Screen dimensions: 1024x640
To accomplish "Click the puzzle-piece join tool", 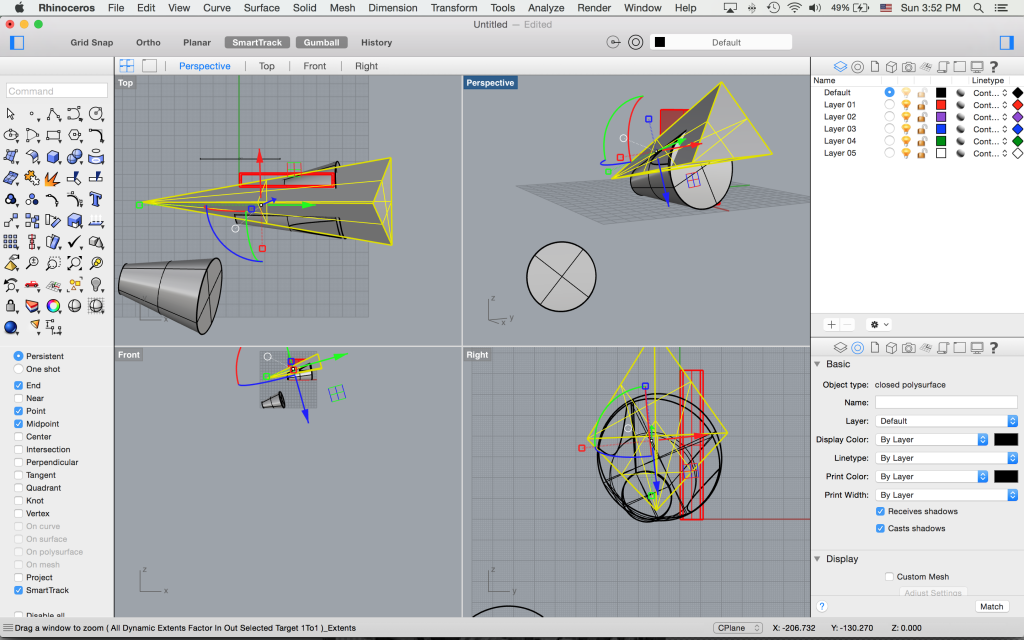I will coord(32,178).
